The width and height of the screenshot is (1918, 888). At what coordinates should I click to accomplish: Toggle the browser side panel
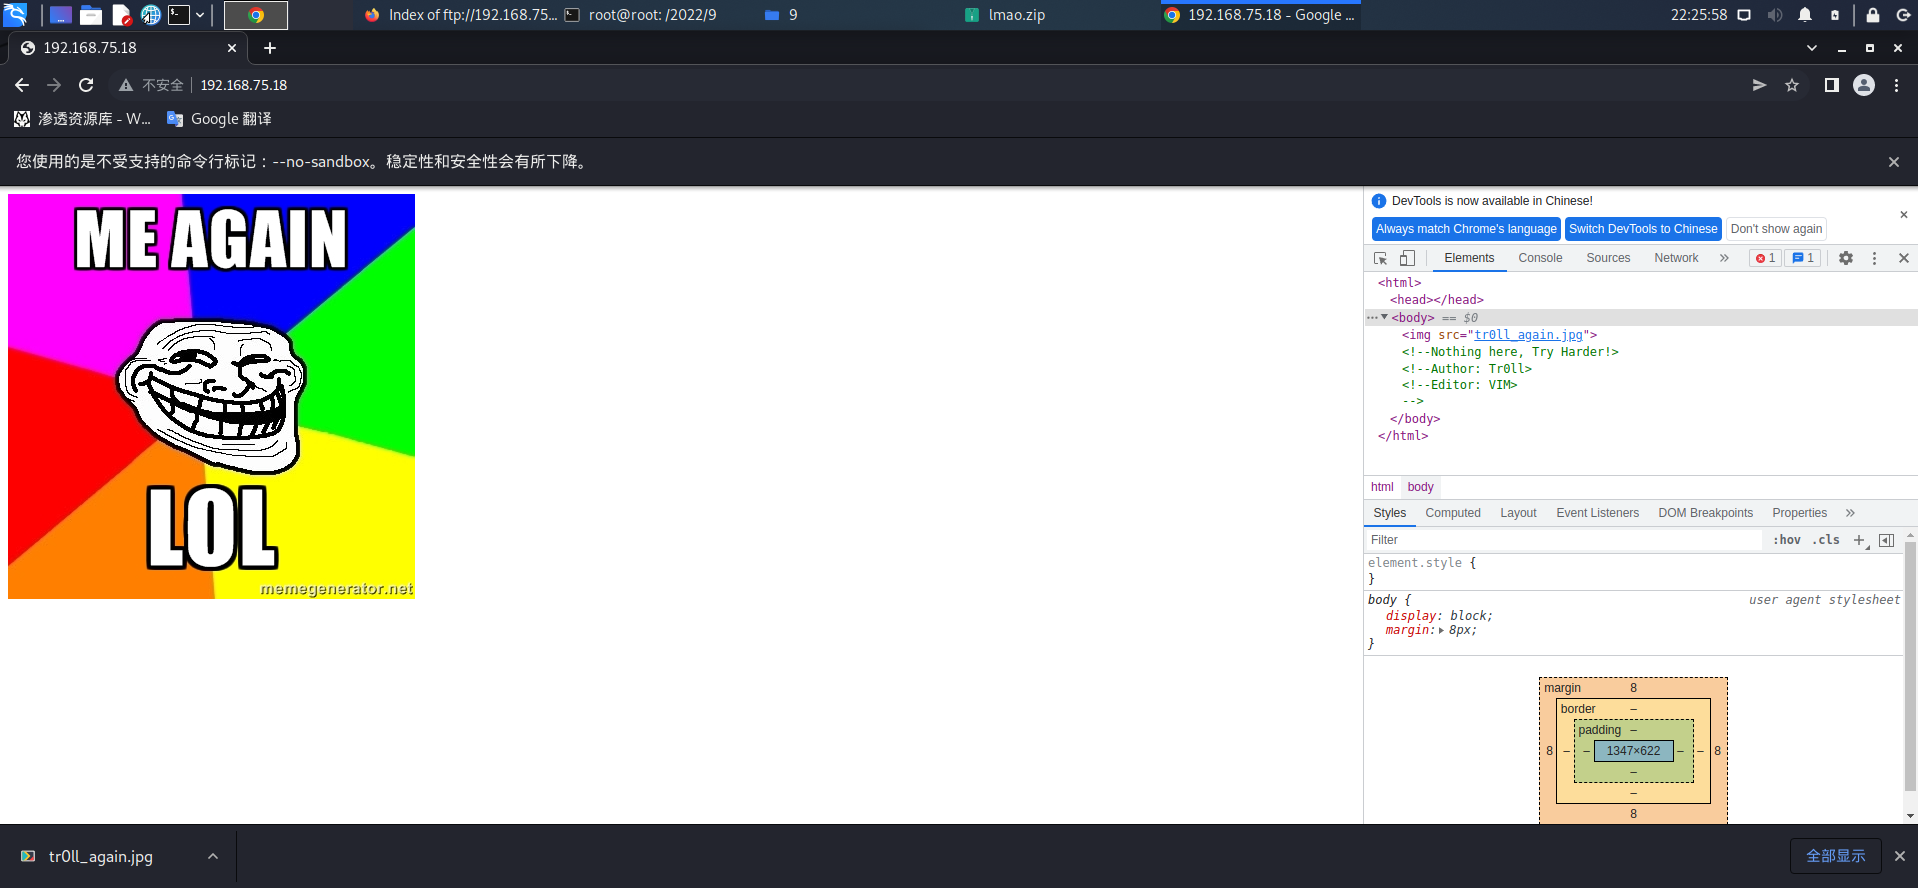coord(1831,85)
